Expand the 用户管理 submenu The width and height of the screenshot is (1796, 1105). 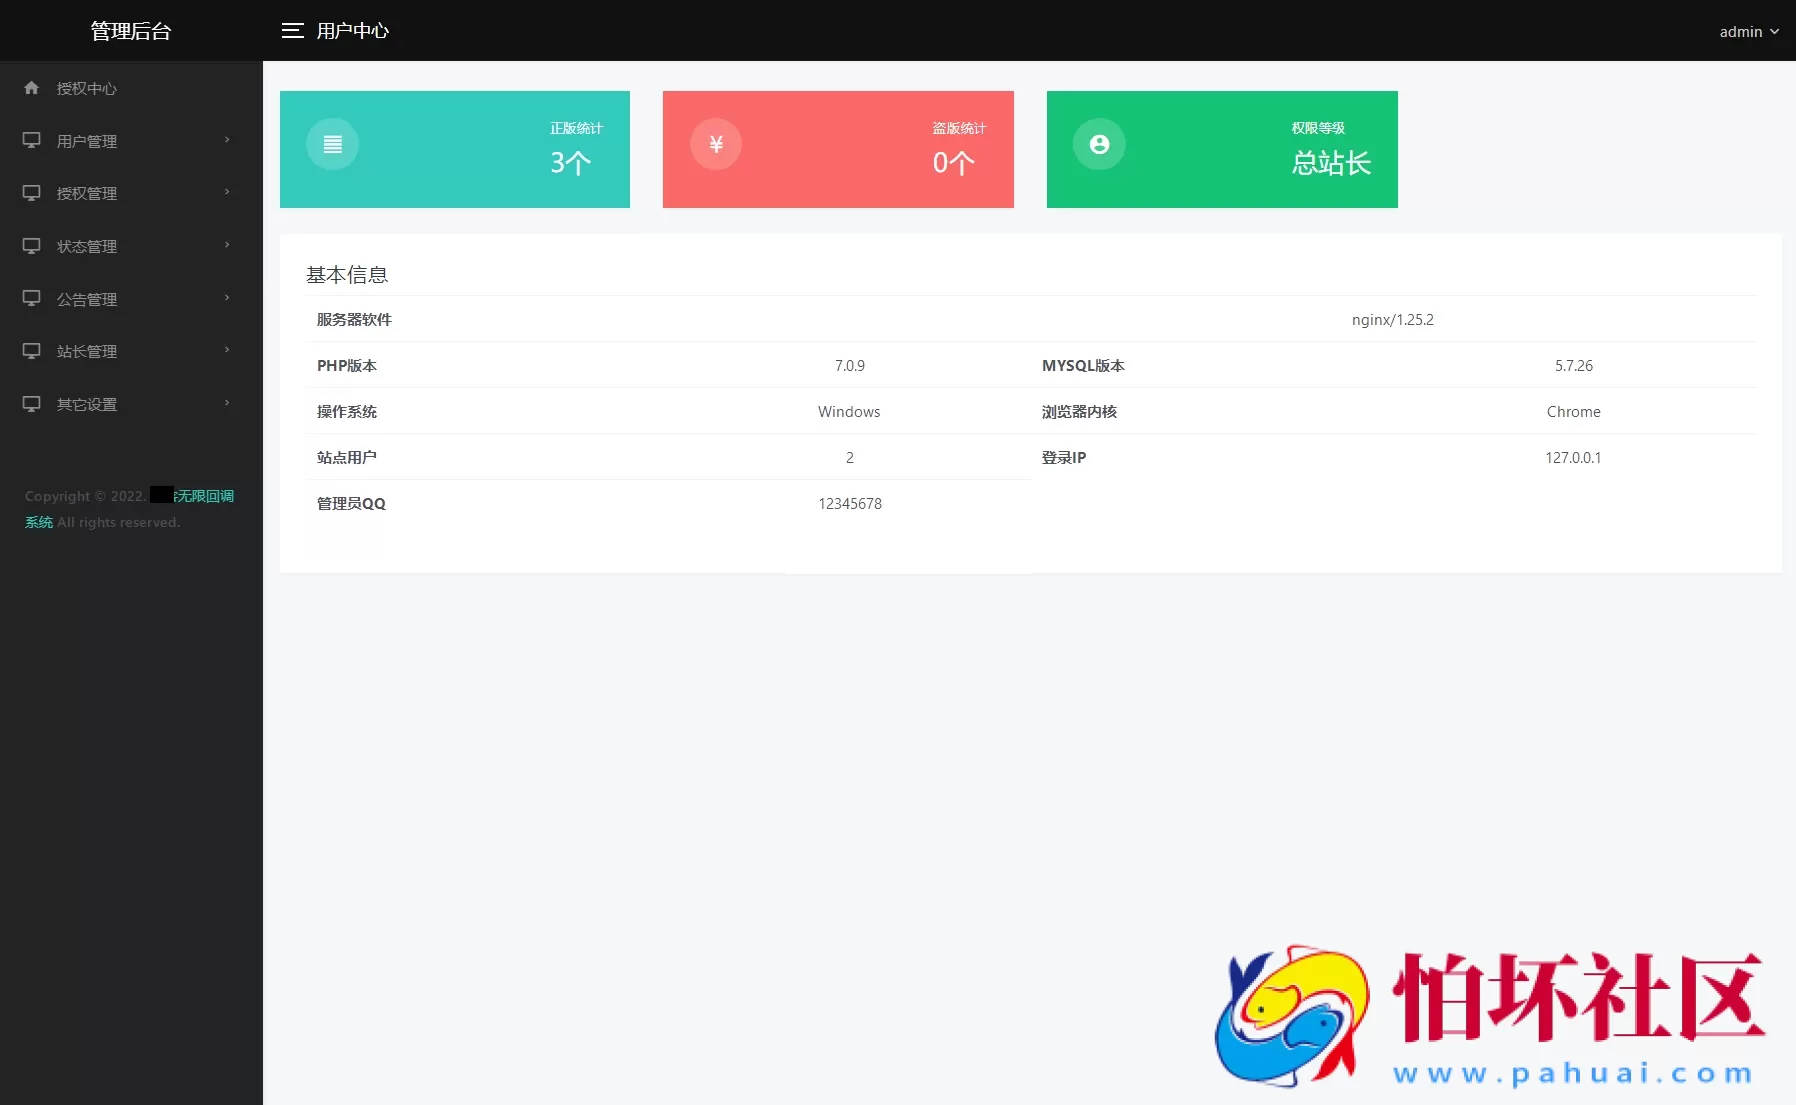(120, 140)
